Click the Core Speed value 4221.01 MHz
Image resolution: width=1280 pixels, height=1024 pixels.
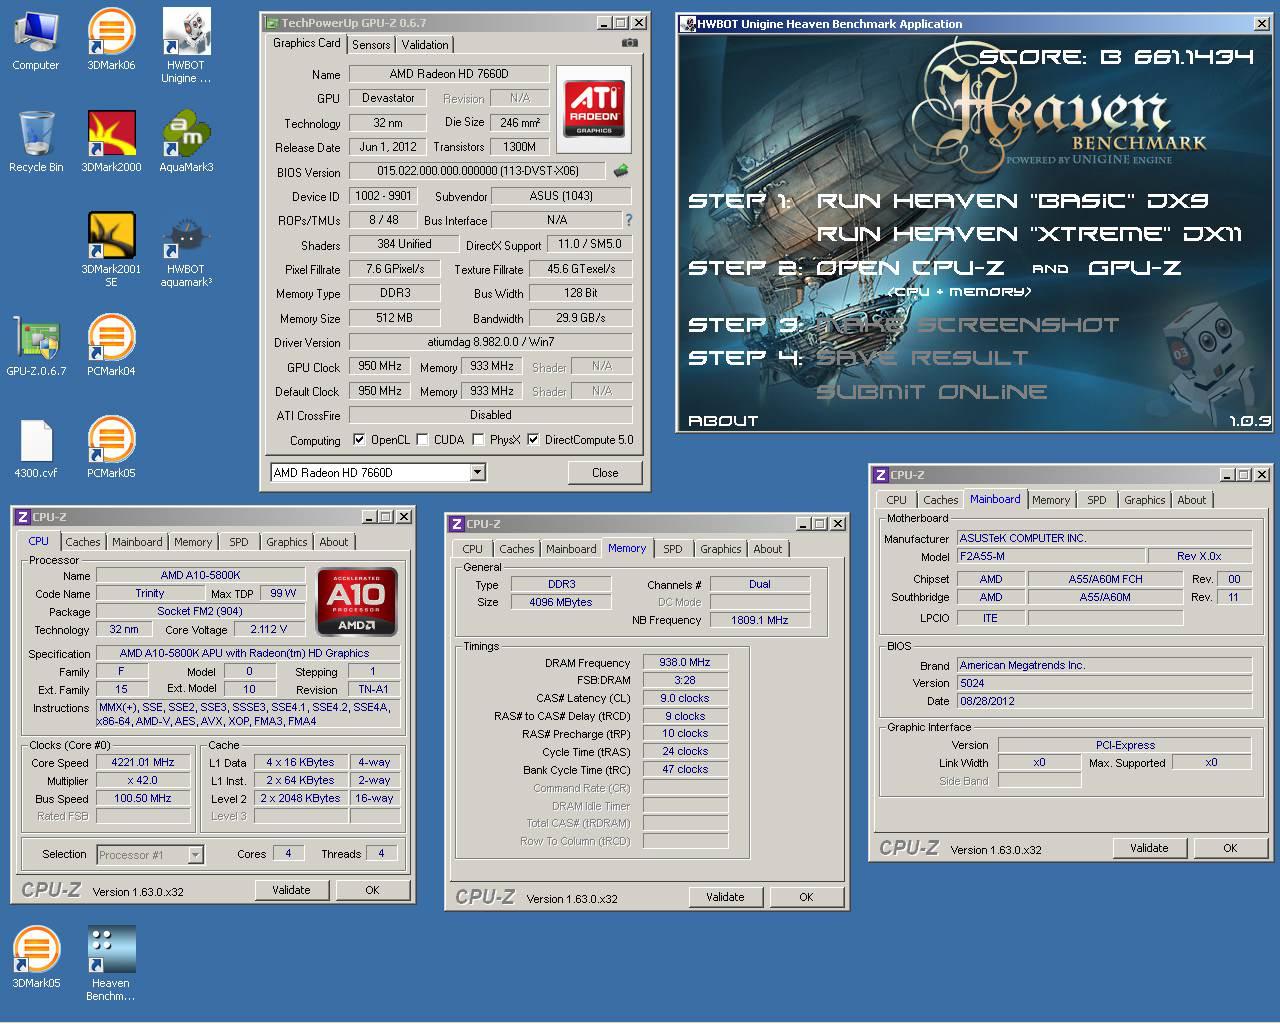tap(143, 762)
